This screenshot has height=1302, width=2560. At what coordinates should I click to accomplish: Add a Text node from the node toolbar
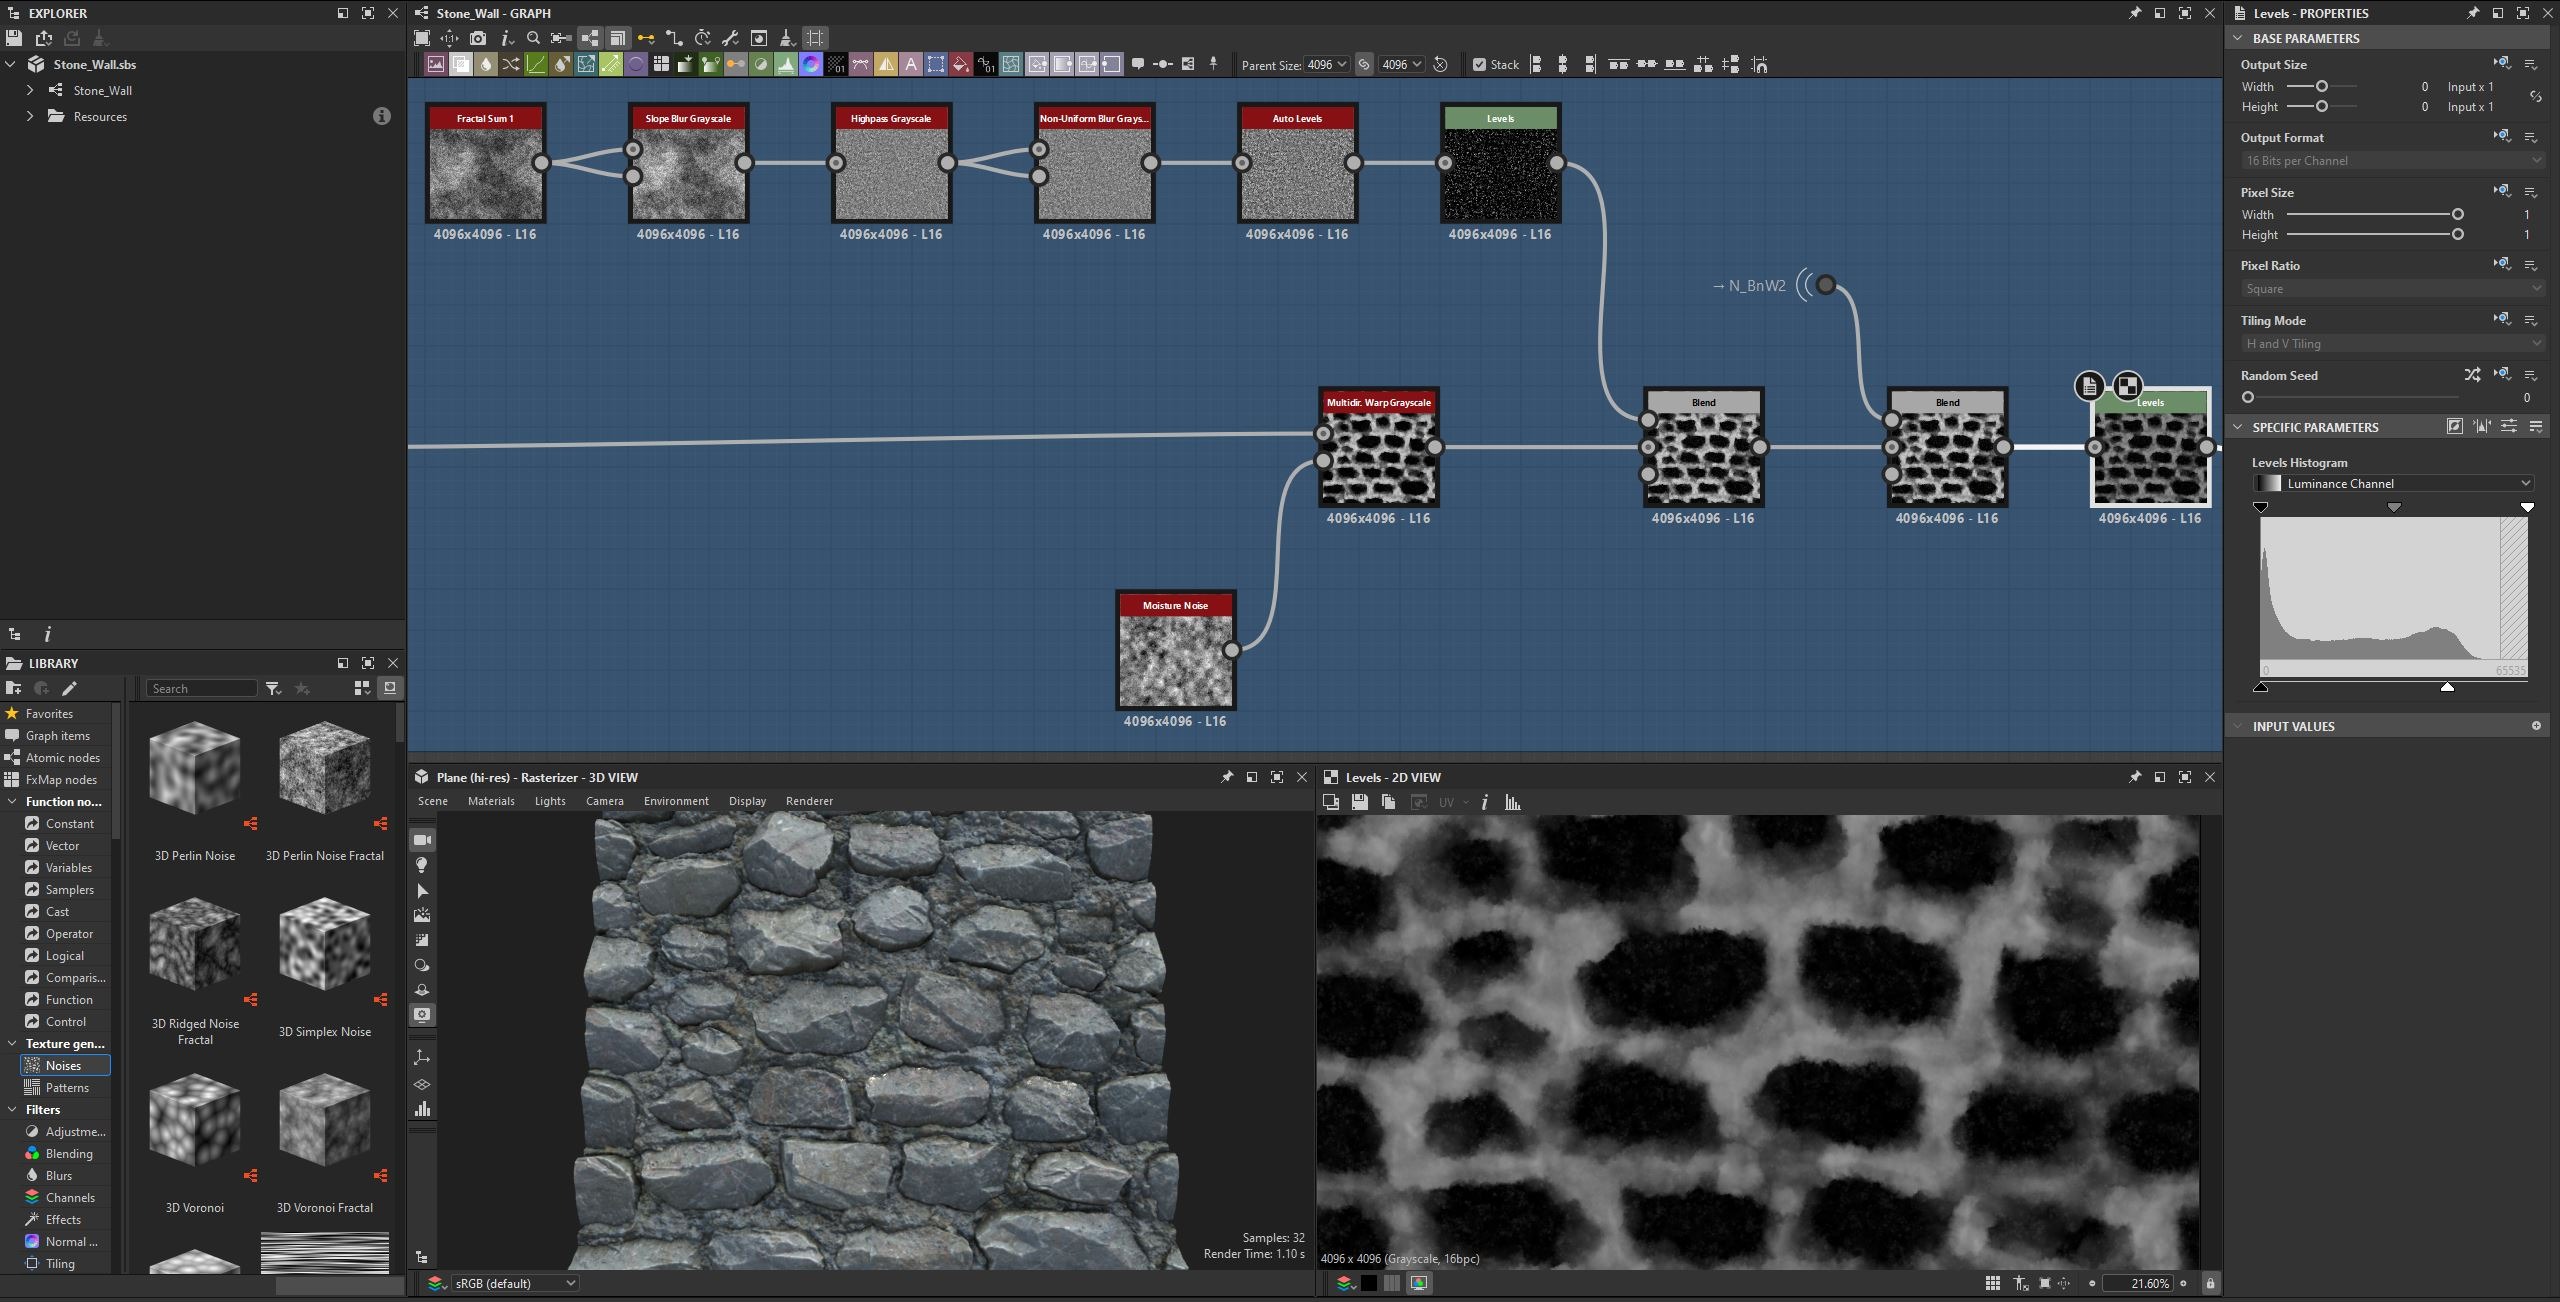tap(911, 65)
